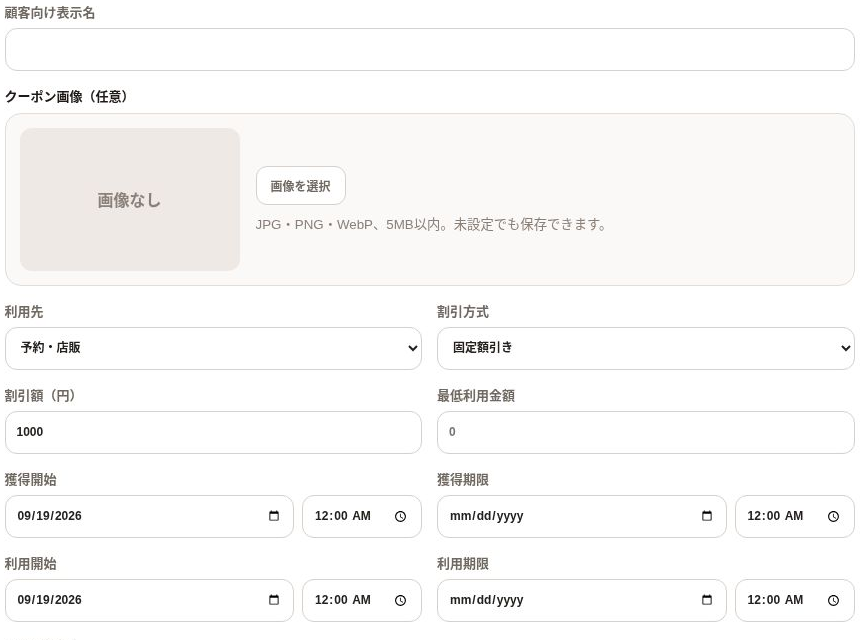Click the 割引額（円） label
Image resolution: width=860 pixels, height=640 pixels.
(x=40, y=395)
